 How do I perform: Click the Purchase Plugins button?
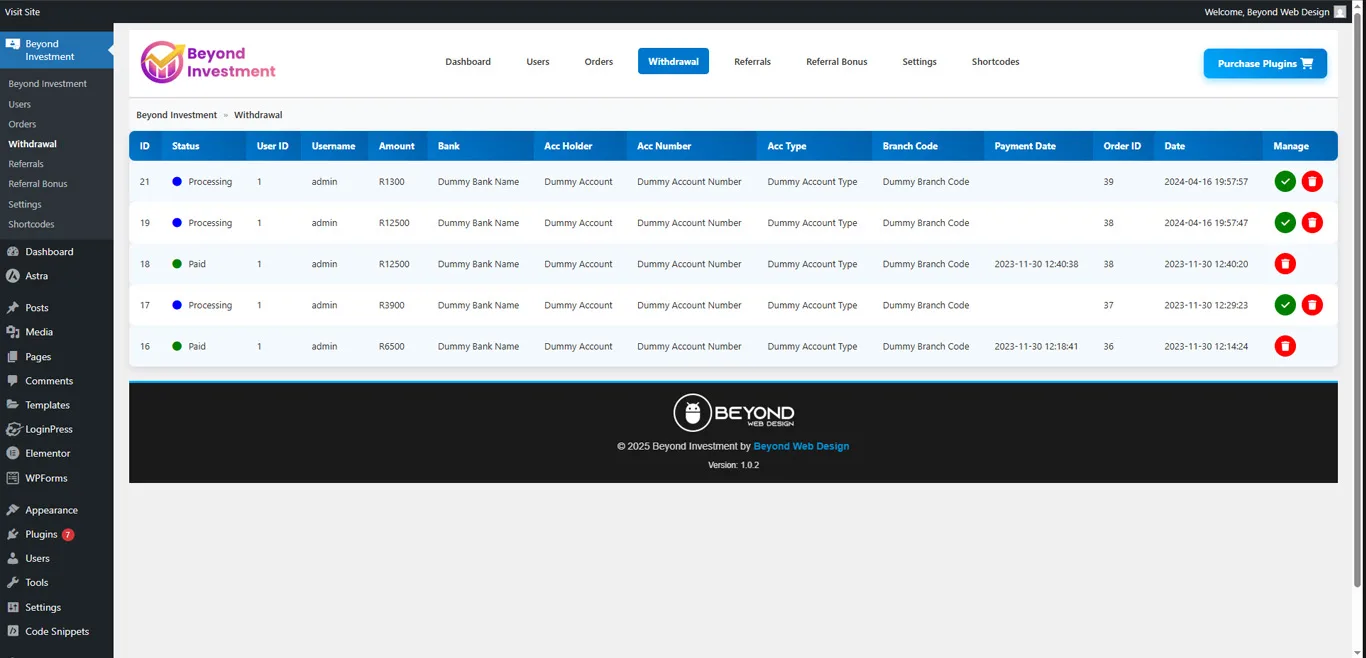click(x=1265, y=63)
